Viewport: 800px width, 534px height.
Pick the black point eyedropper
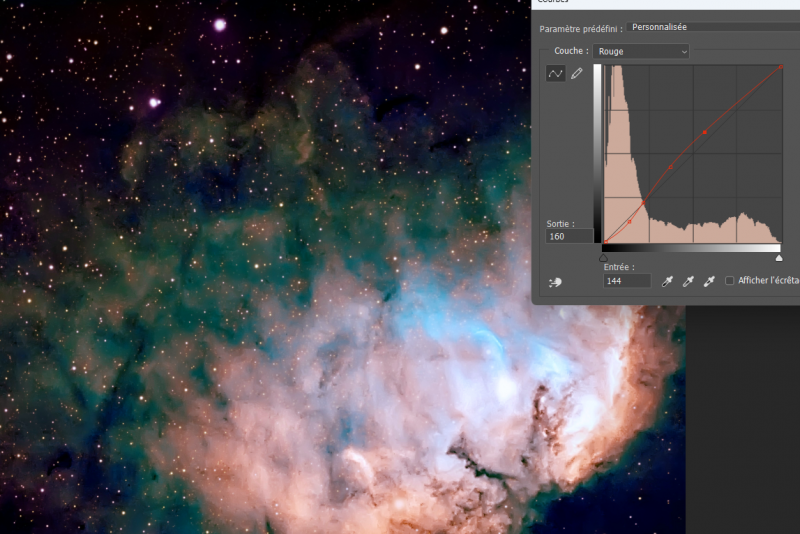click(667, 281)
